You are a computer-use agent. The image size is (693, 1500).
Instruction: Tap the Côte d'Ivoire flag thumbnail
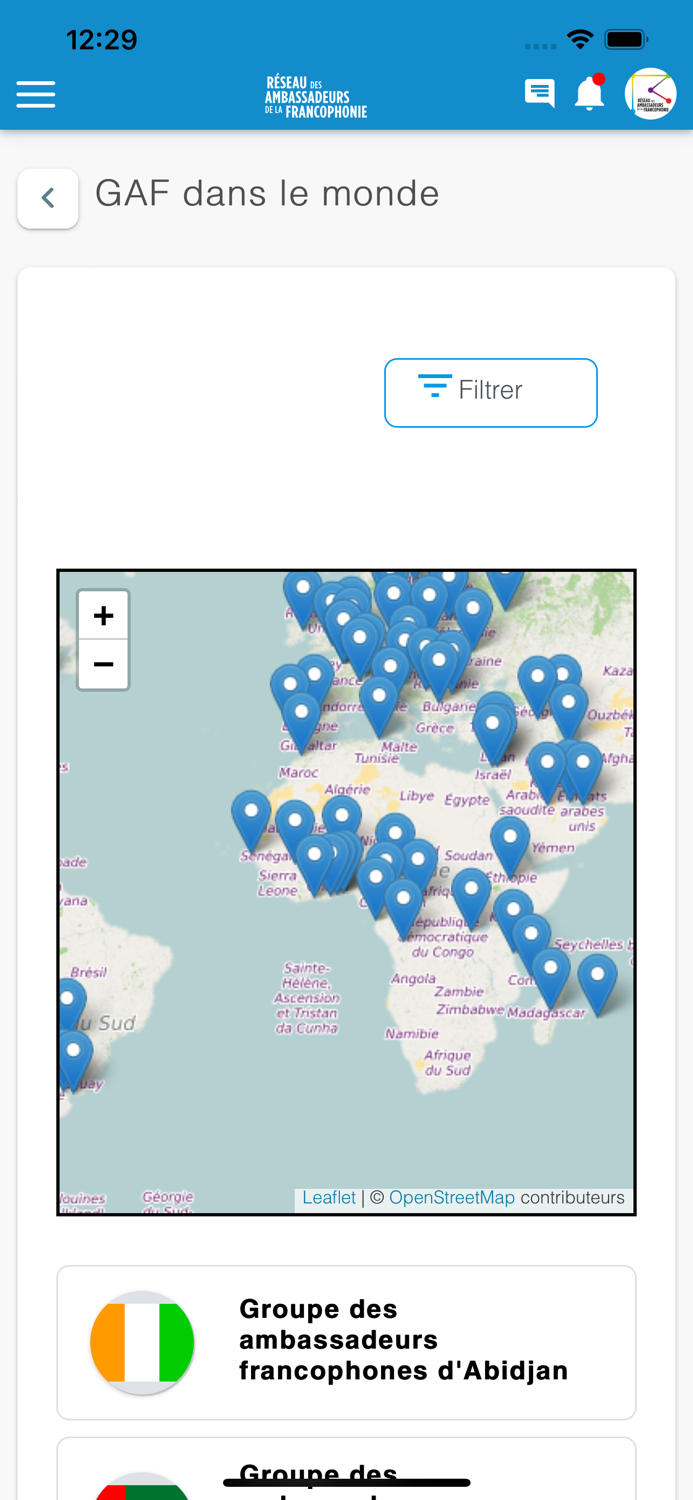pyautogui.click(x=142, y=1342)
